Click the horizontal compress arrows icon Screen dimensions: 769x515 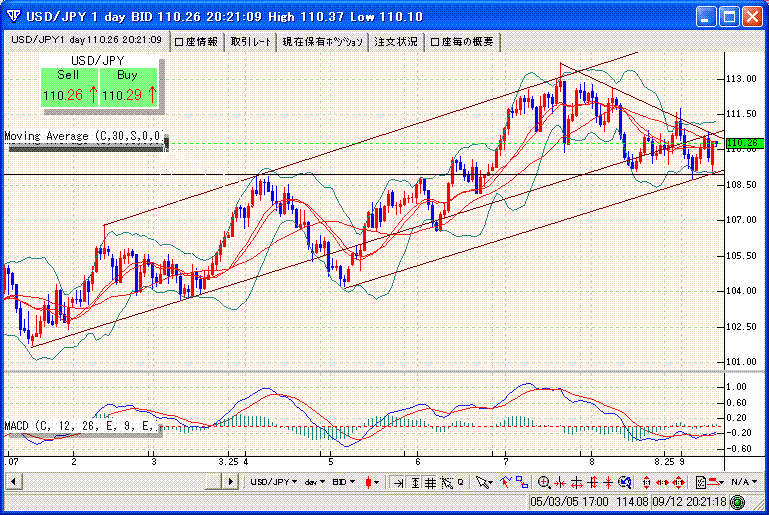pyautogui.click(x=560, y=483)
